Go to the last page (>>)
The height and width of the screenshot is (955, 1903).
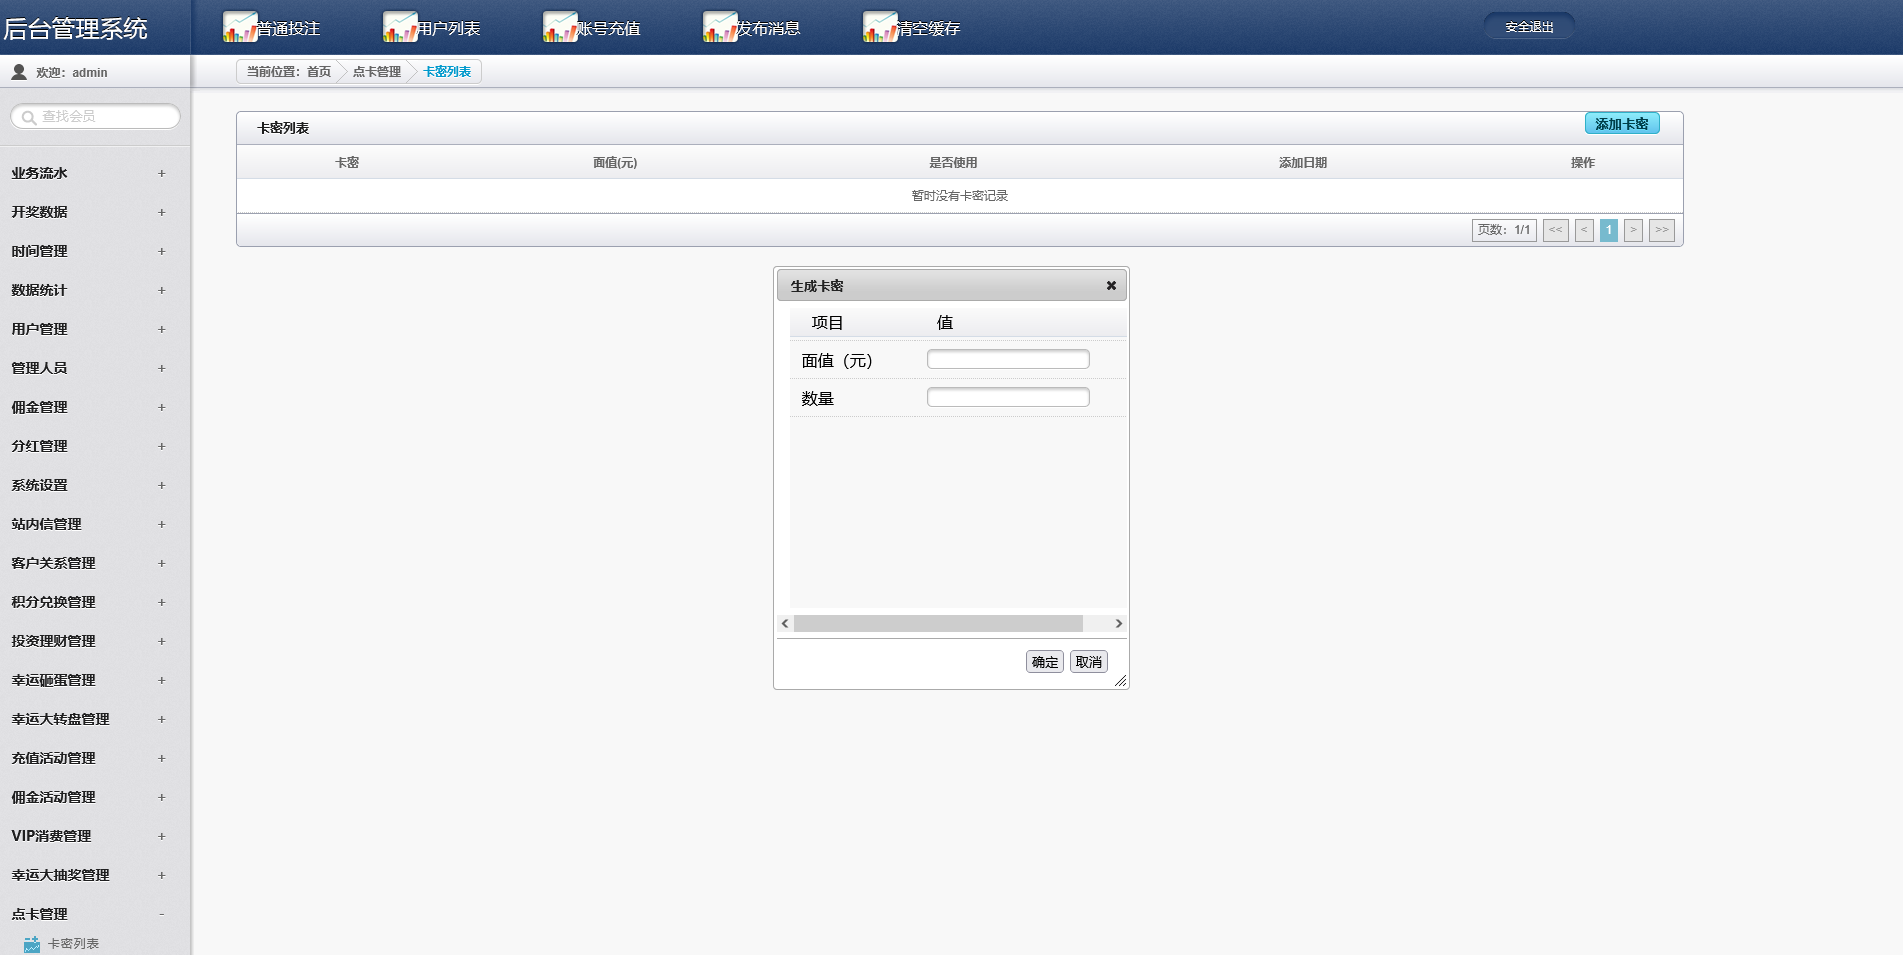[x=1662, y=230]
